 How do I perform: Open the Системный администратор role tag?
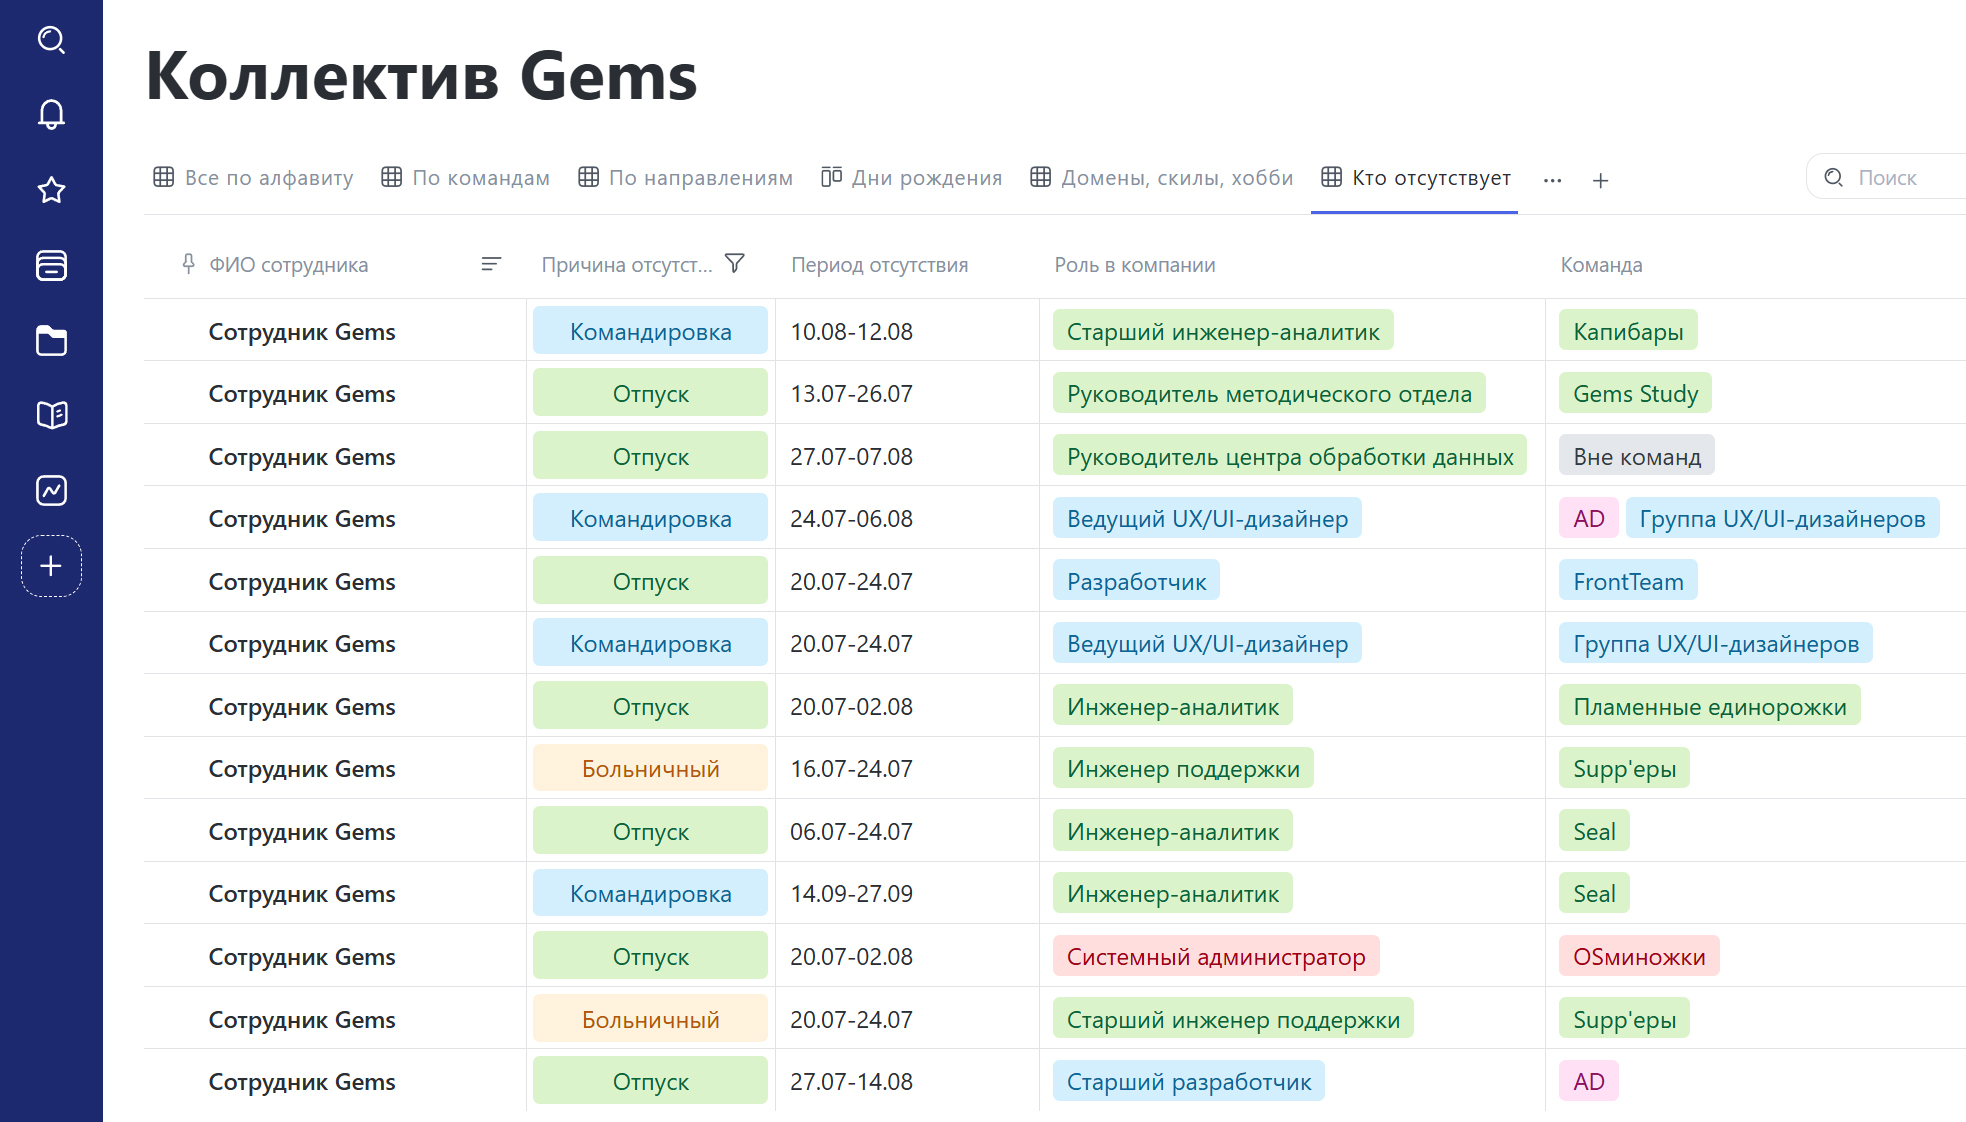pyautogui.click(x=1216, y=956)
